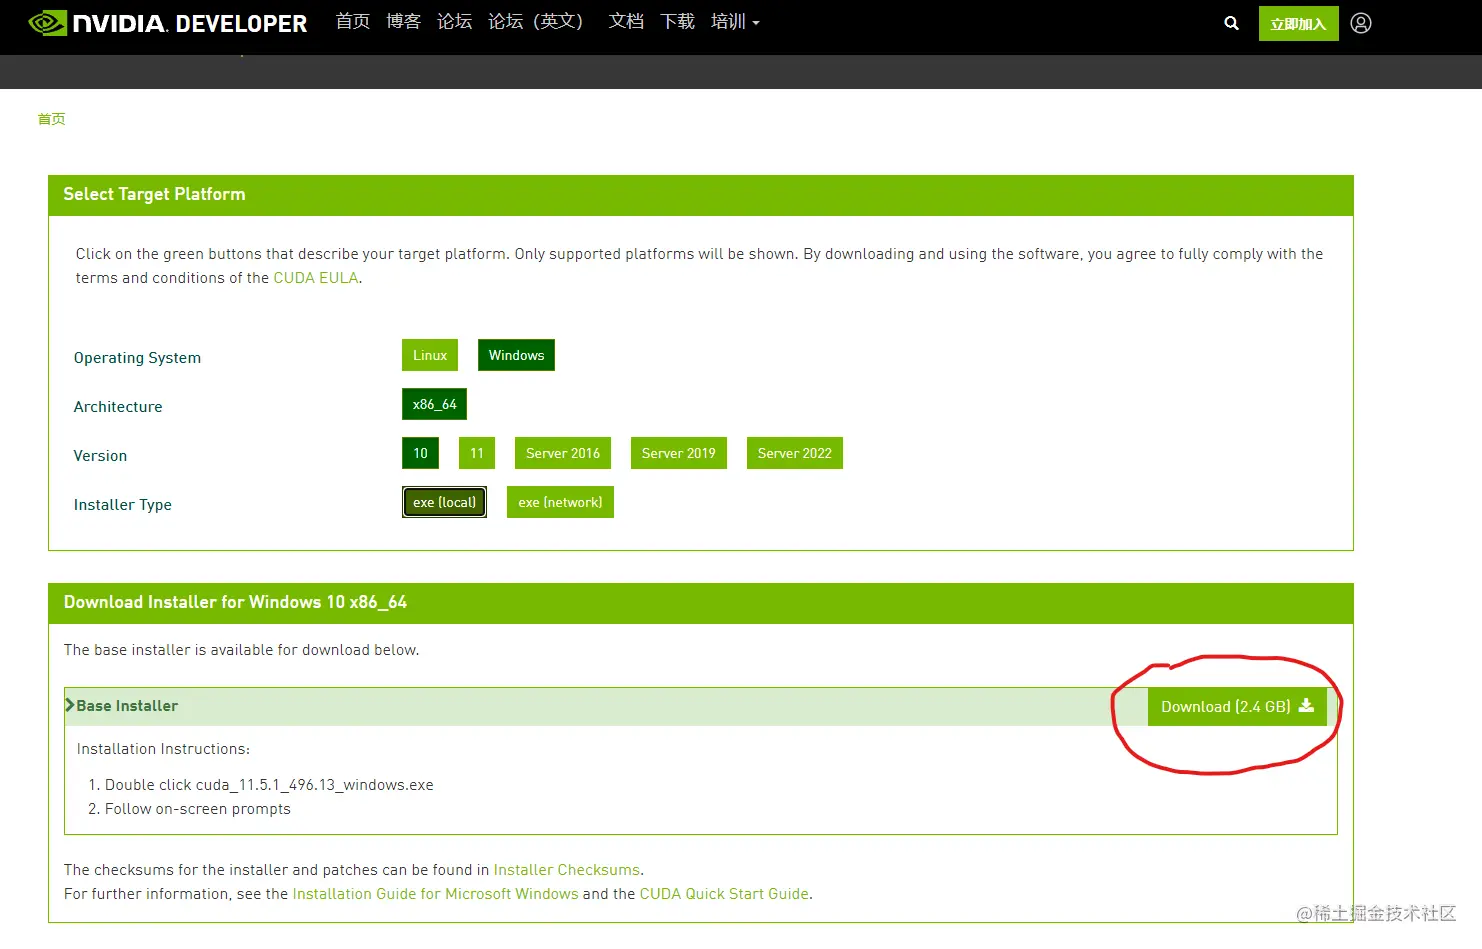The height and width of the screenshot is (949, 1482).
Task: Click 'Download Installer for Windows 10 x86_64' header
Action: pos(235,602)
